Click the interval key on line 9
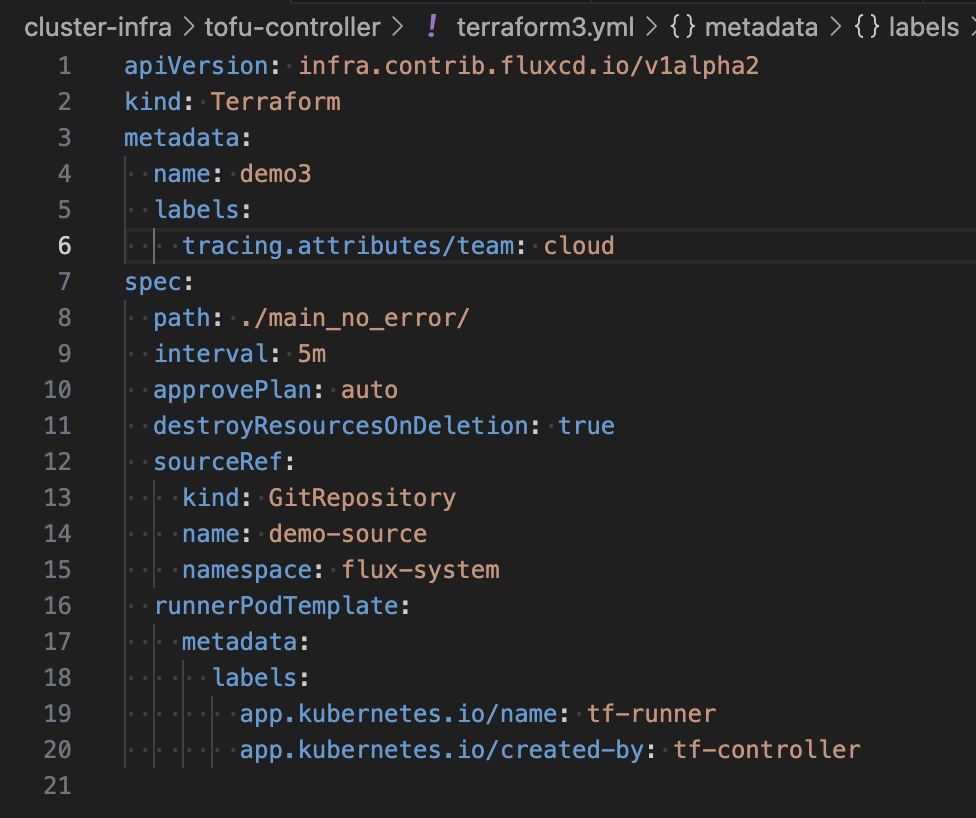Screen dimensions: 976x818 [211, 354]
